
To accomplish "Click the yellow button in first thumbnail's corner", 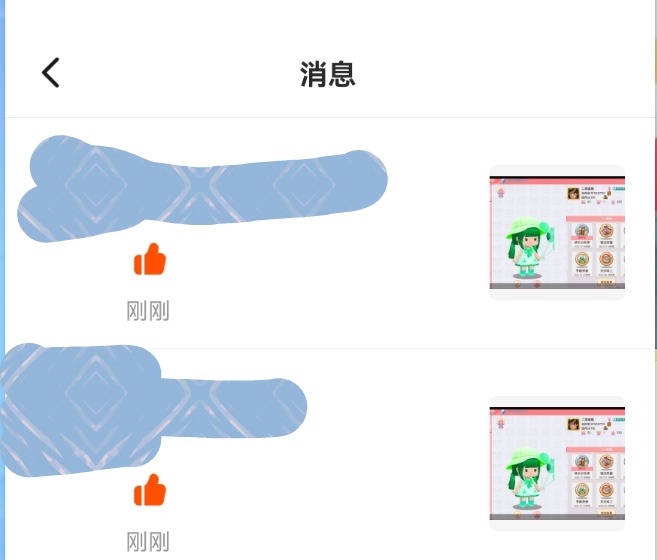I will click(x=606, y=283).
